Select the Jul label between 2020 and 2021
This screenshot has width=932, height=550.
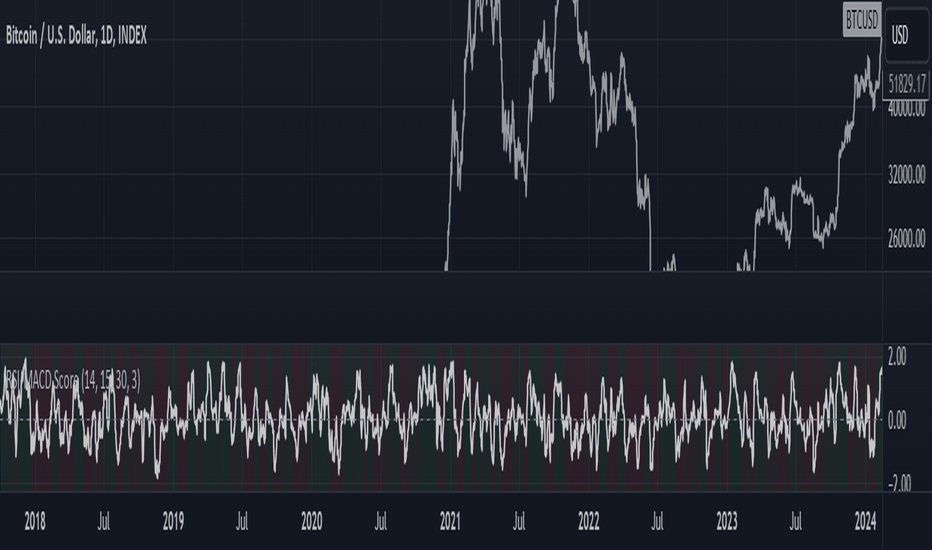coord(380,522)
